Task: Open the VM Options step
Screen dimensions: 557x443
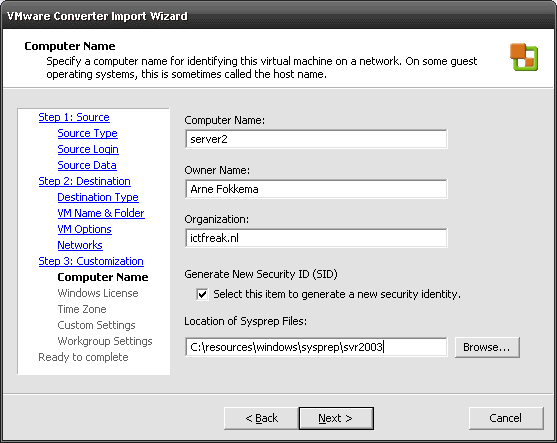Action: tap(85, 229)
